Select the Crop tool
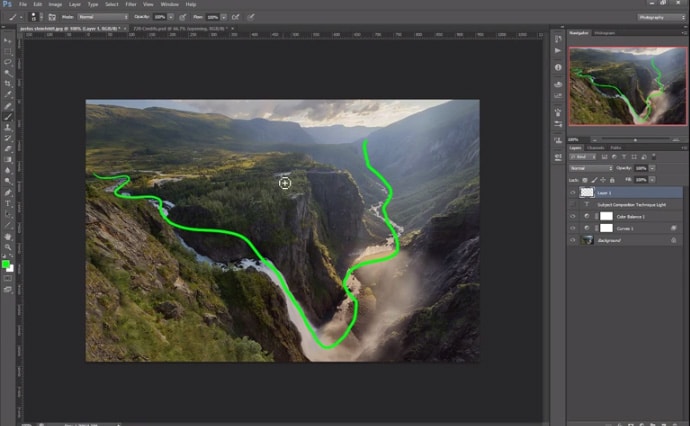The image size is (690, 426). point(8,83)
